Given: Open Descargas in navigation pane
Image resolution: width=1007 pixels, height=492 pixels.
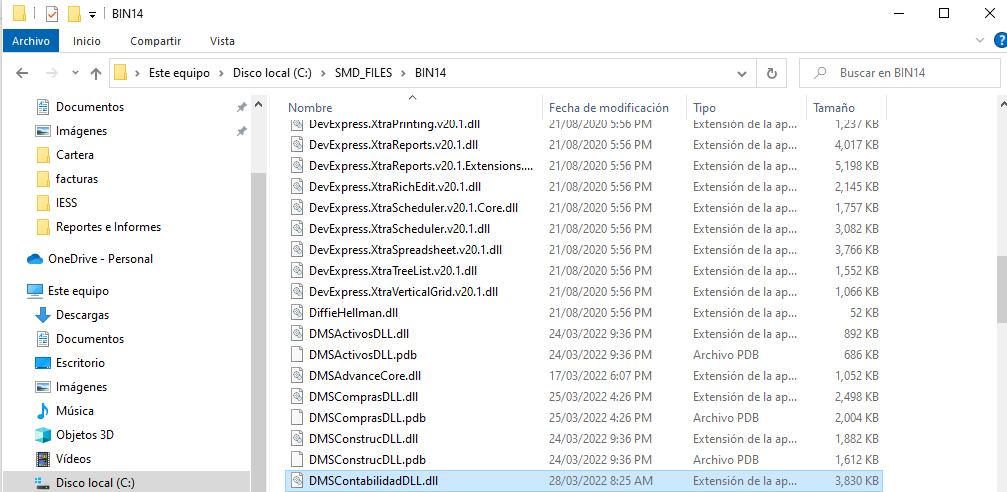Looking at the screenshot, I should pyautogui.click(x=82, y=315).
